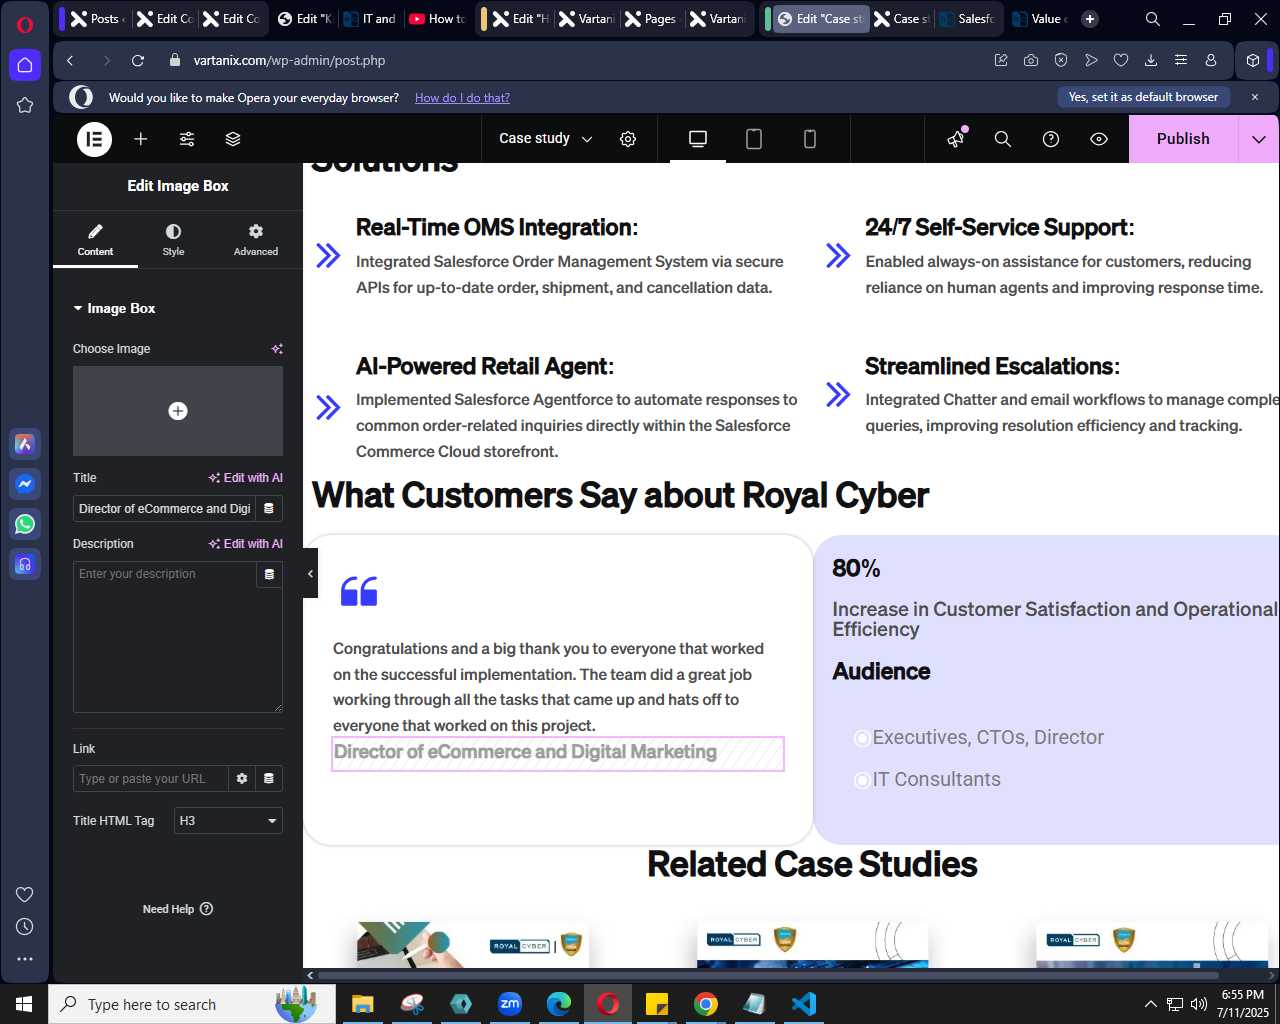Open the Windows Start menu
The height and width of the screenshot is (1024, 1280).
point(24,1004)
